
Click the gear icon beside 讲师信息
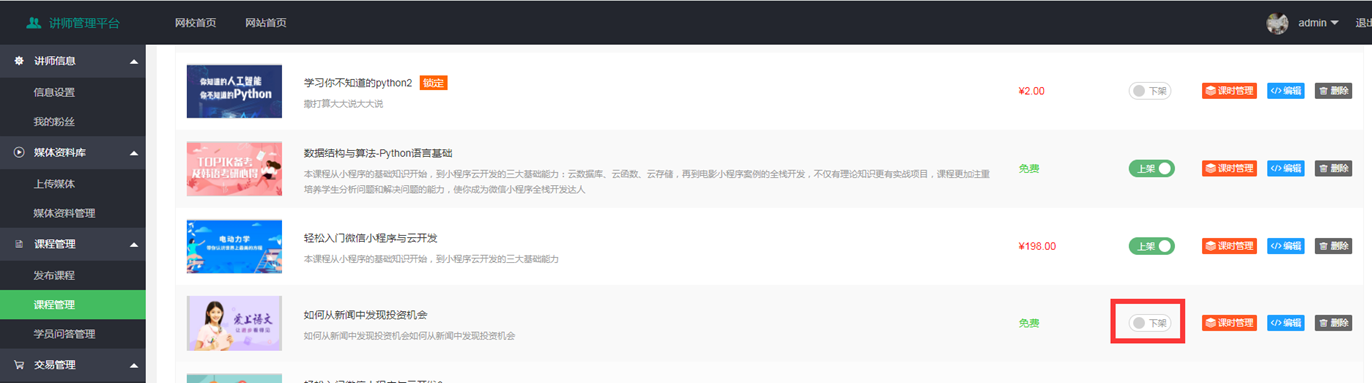18,61
